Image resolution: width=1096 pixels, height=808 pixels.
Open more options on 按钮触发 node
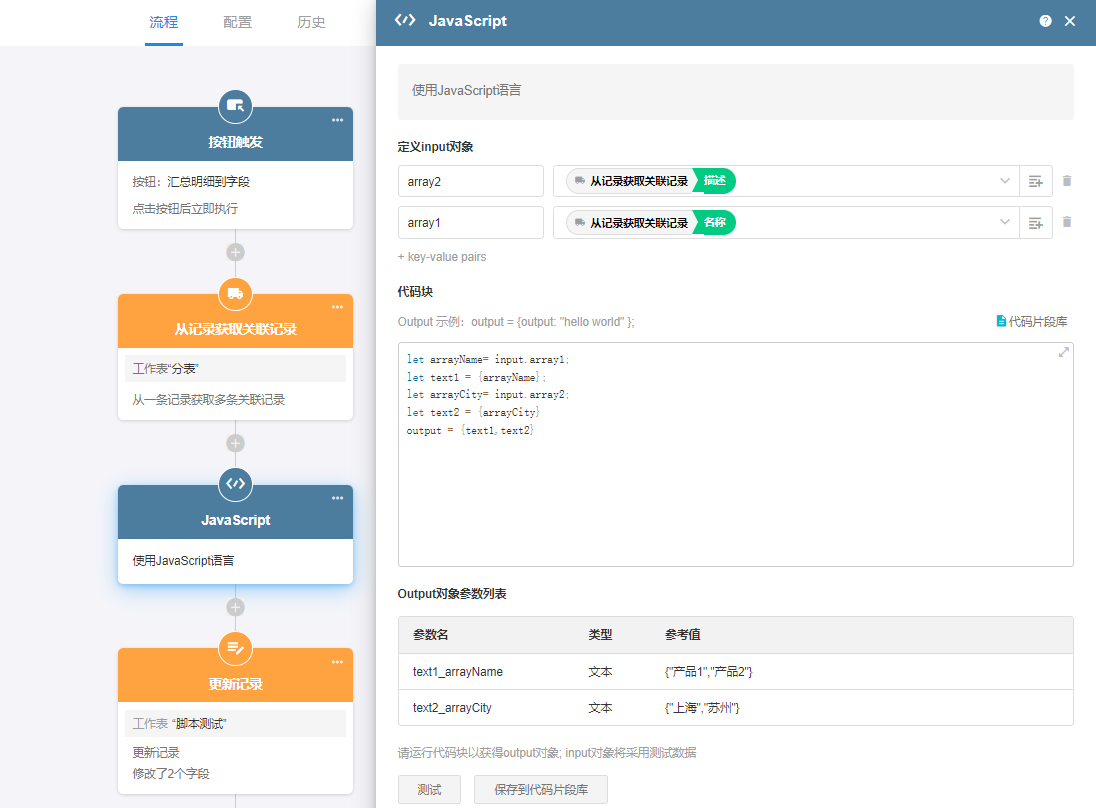(338, 120)
